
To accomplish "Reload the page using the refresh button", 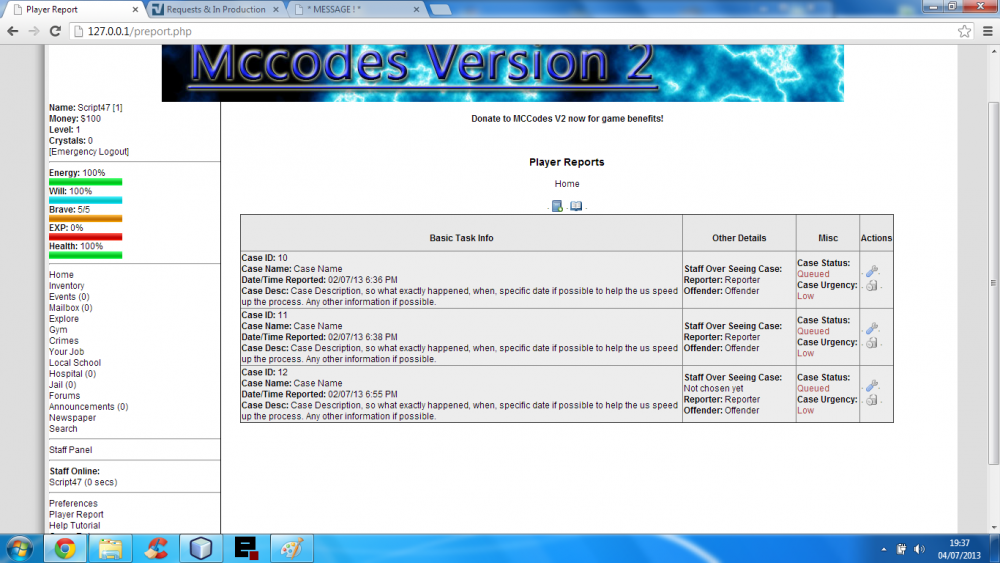I will point(56,31).
